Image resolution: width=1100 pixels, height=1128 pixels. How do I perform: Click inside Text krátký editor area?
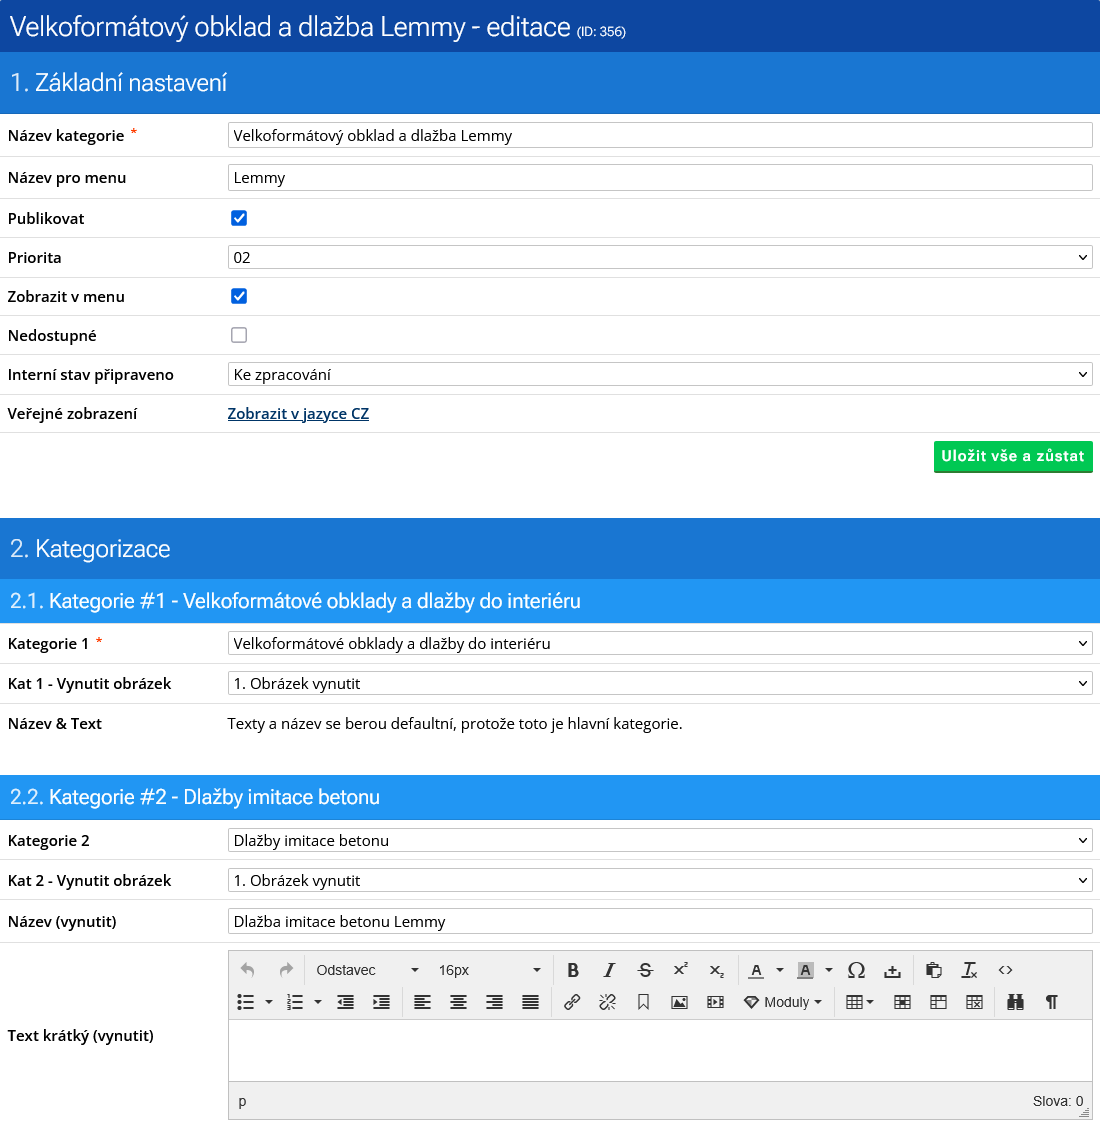660,1050
